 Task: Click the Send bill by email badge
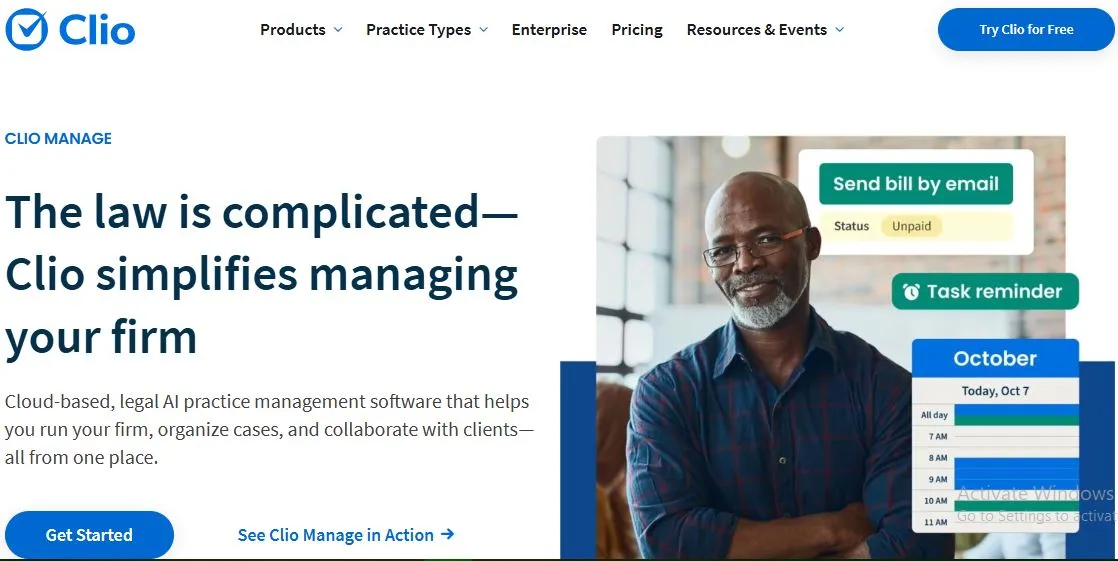tap(915, 184)
